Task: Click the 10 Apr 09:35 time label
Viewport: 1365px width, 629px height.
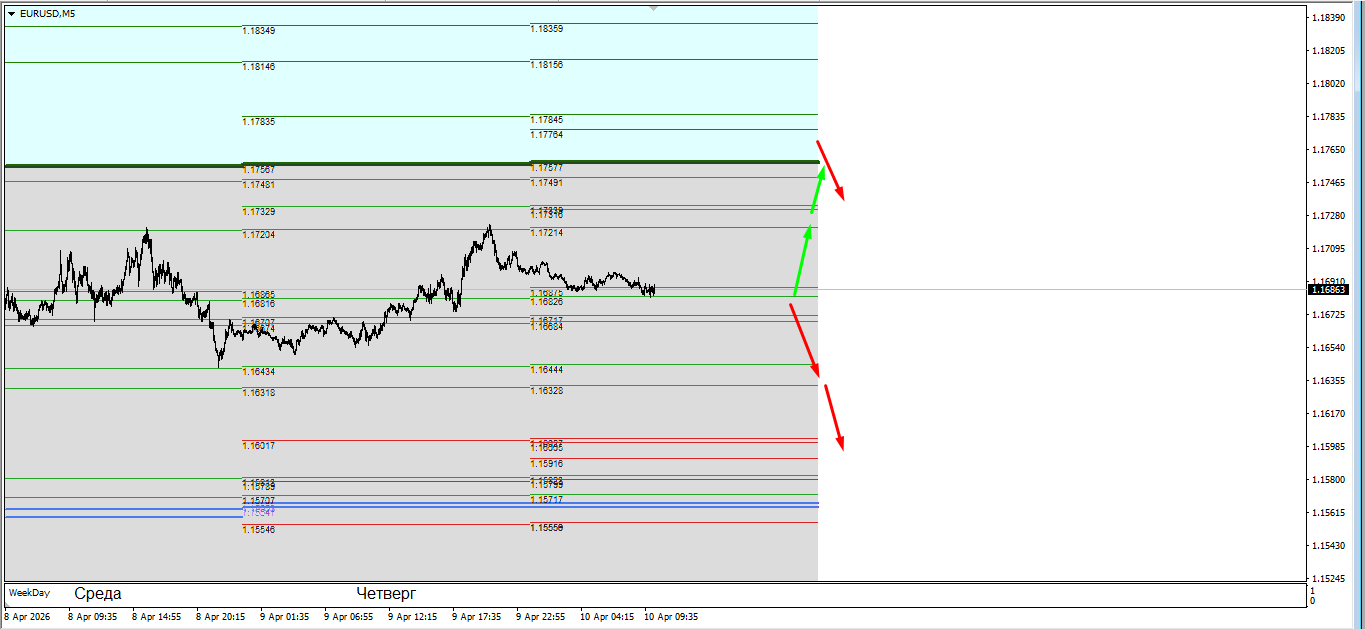Action: tap(670, 617)
